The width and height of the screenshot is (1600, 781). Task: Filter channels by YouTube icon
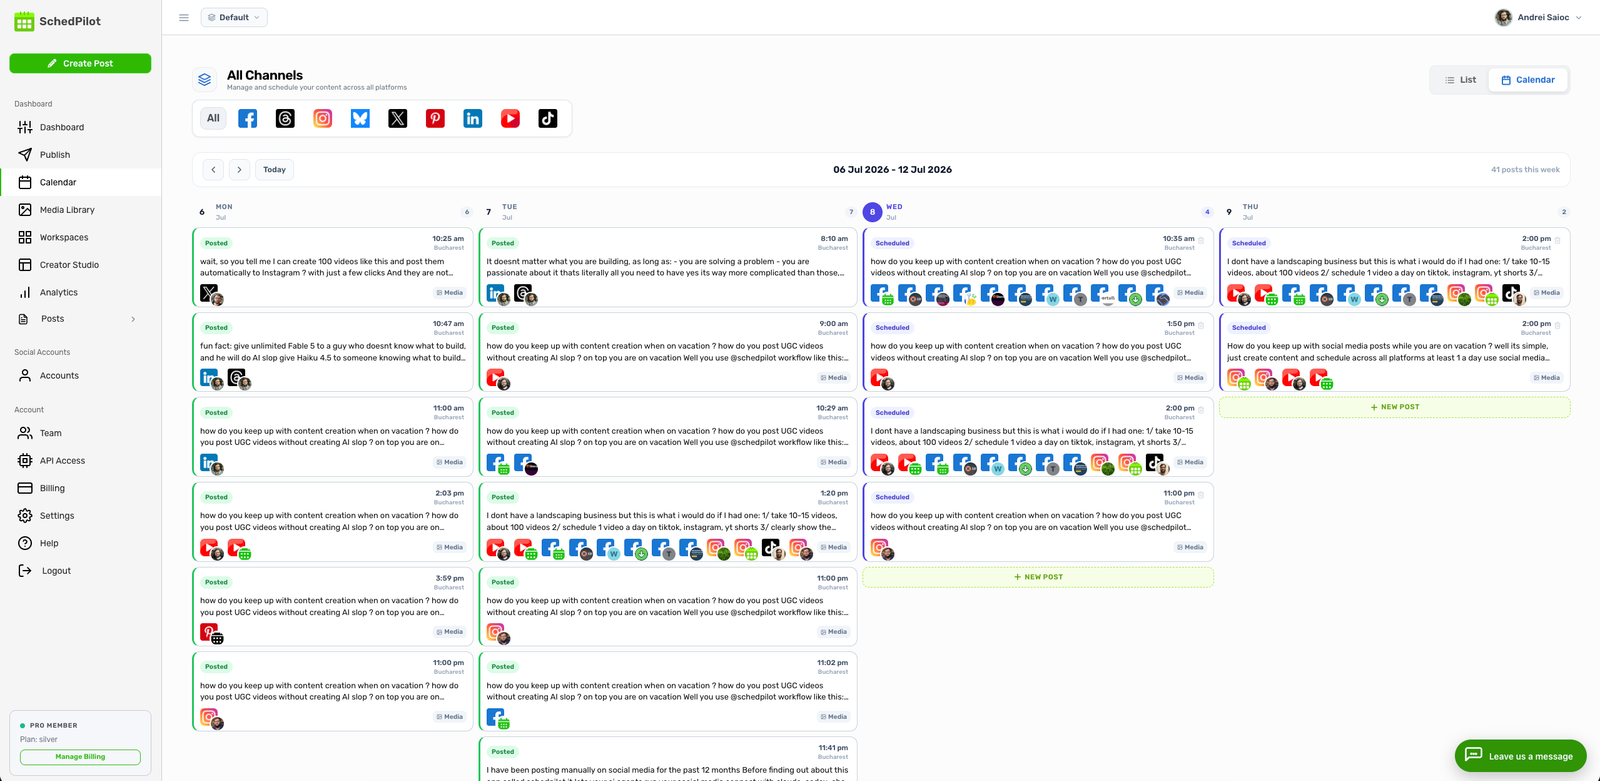click(x=510, y=118)
